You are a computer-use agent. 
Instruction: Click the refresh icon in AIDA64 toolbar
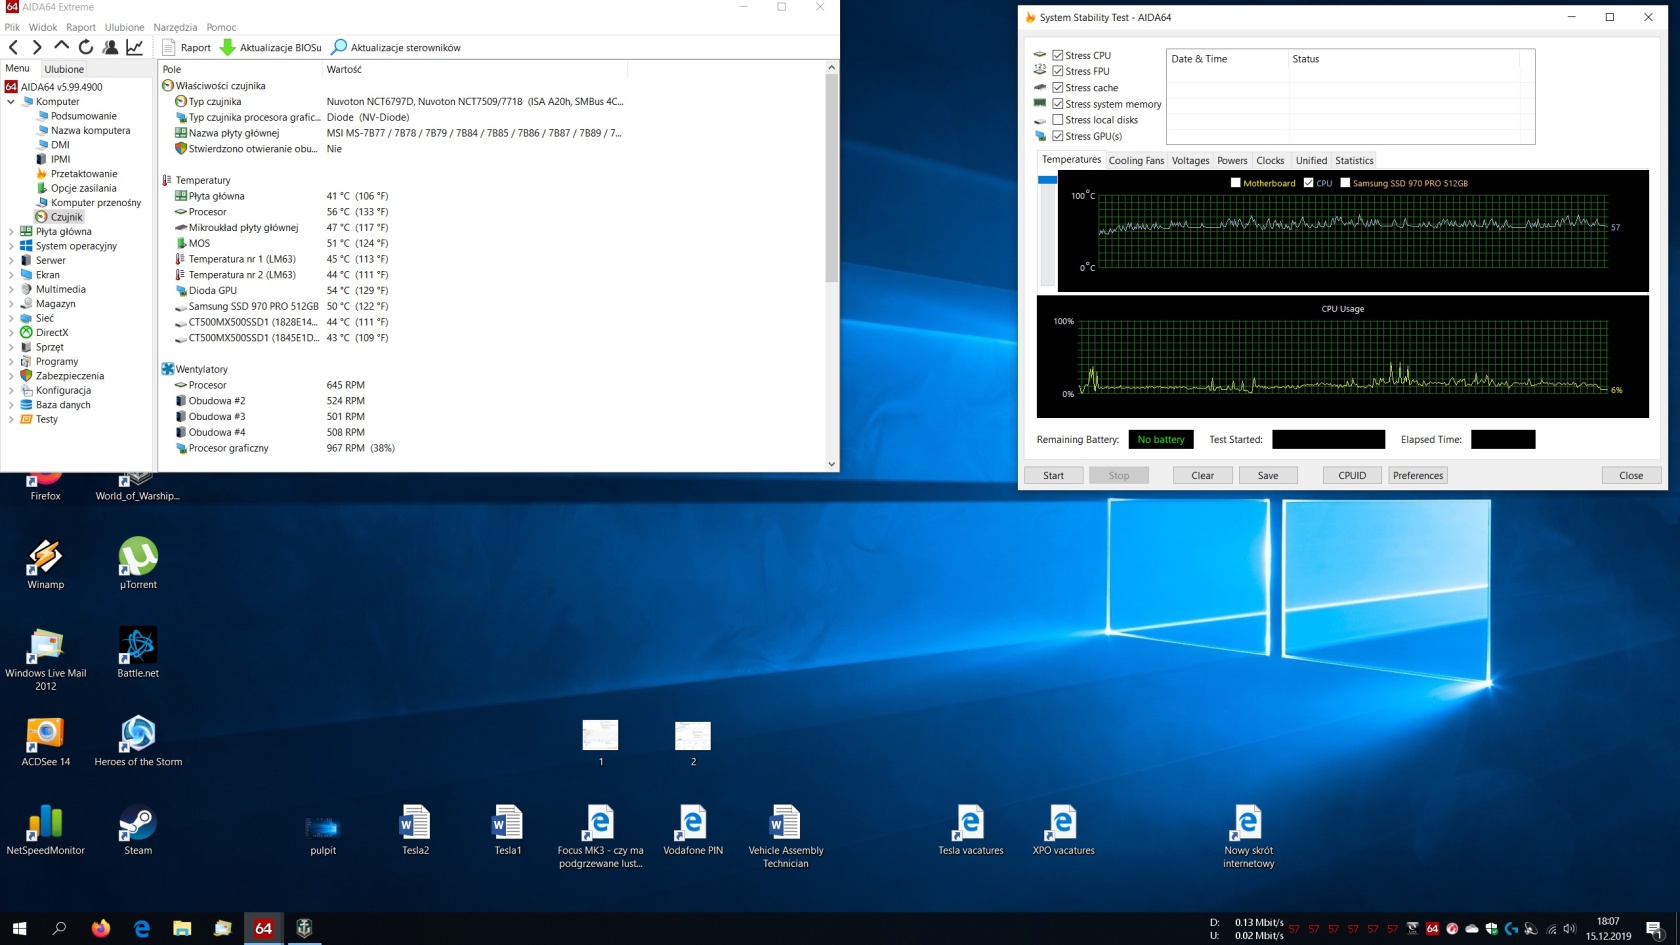click(x=86, y=47)
